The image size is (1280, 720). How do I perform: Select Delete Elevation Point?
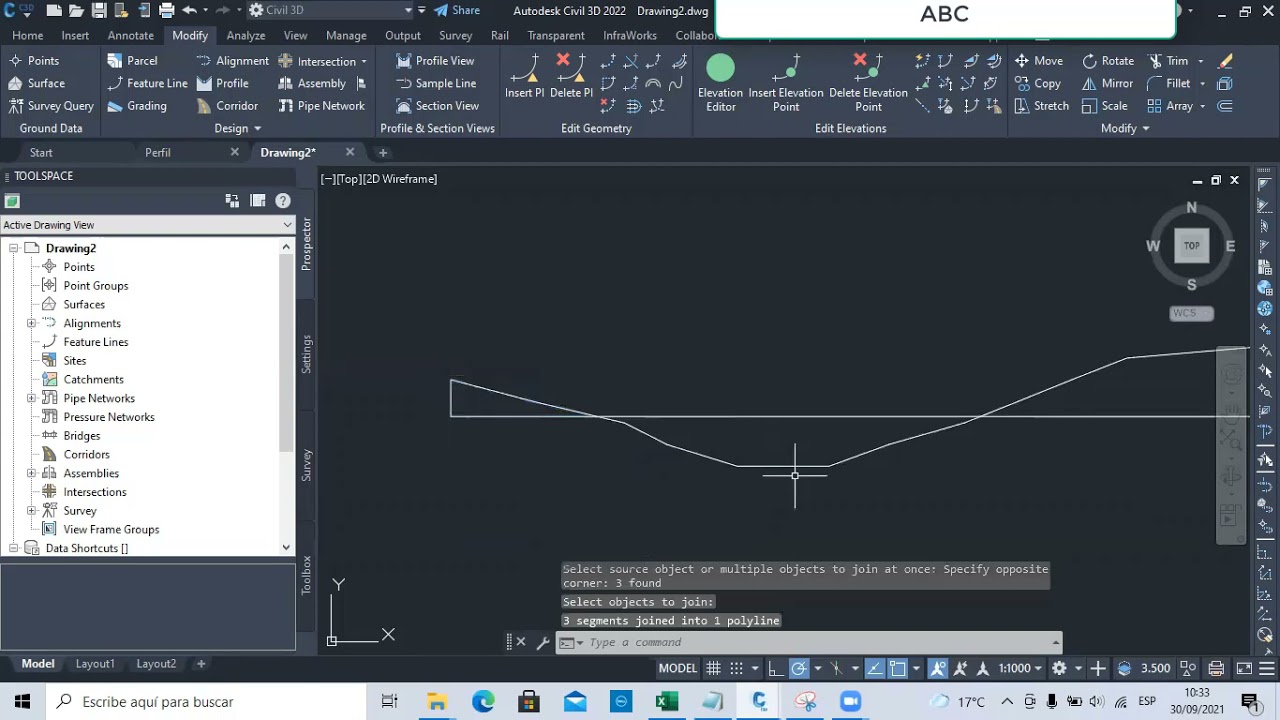tap(868, 82)
